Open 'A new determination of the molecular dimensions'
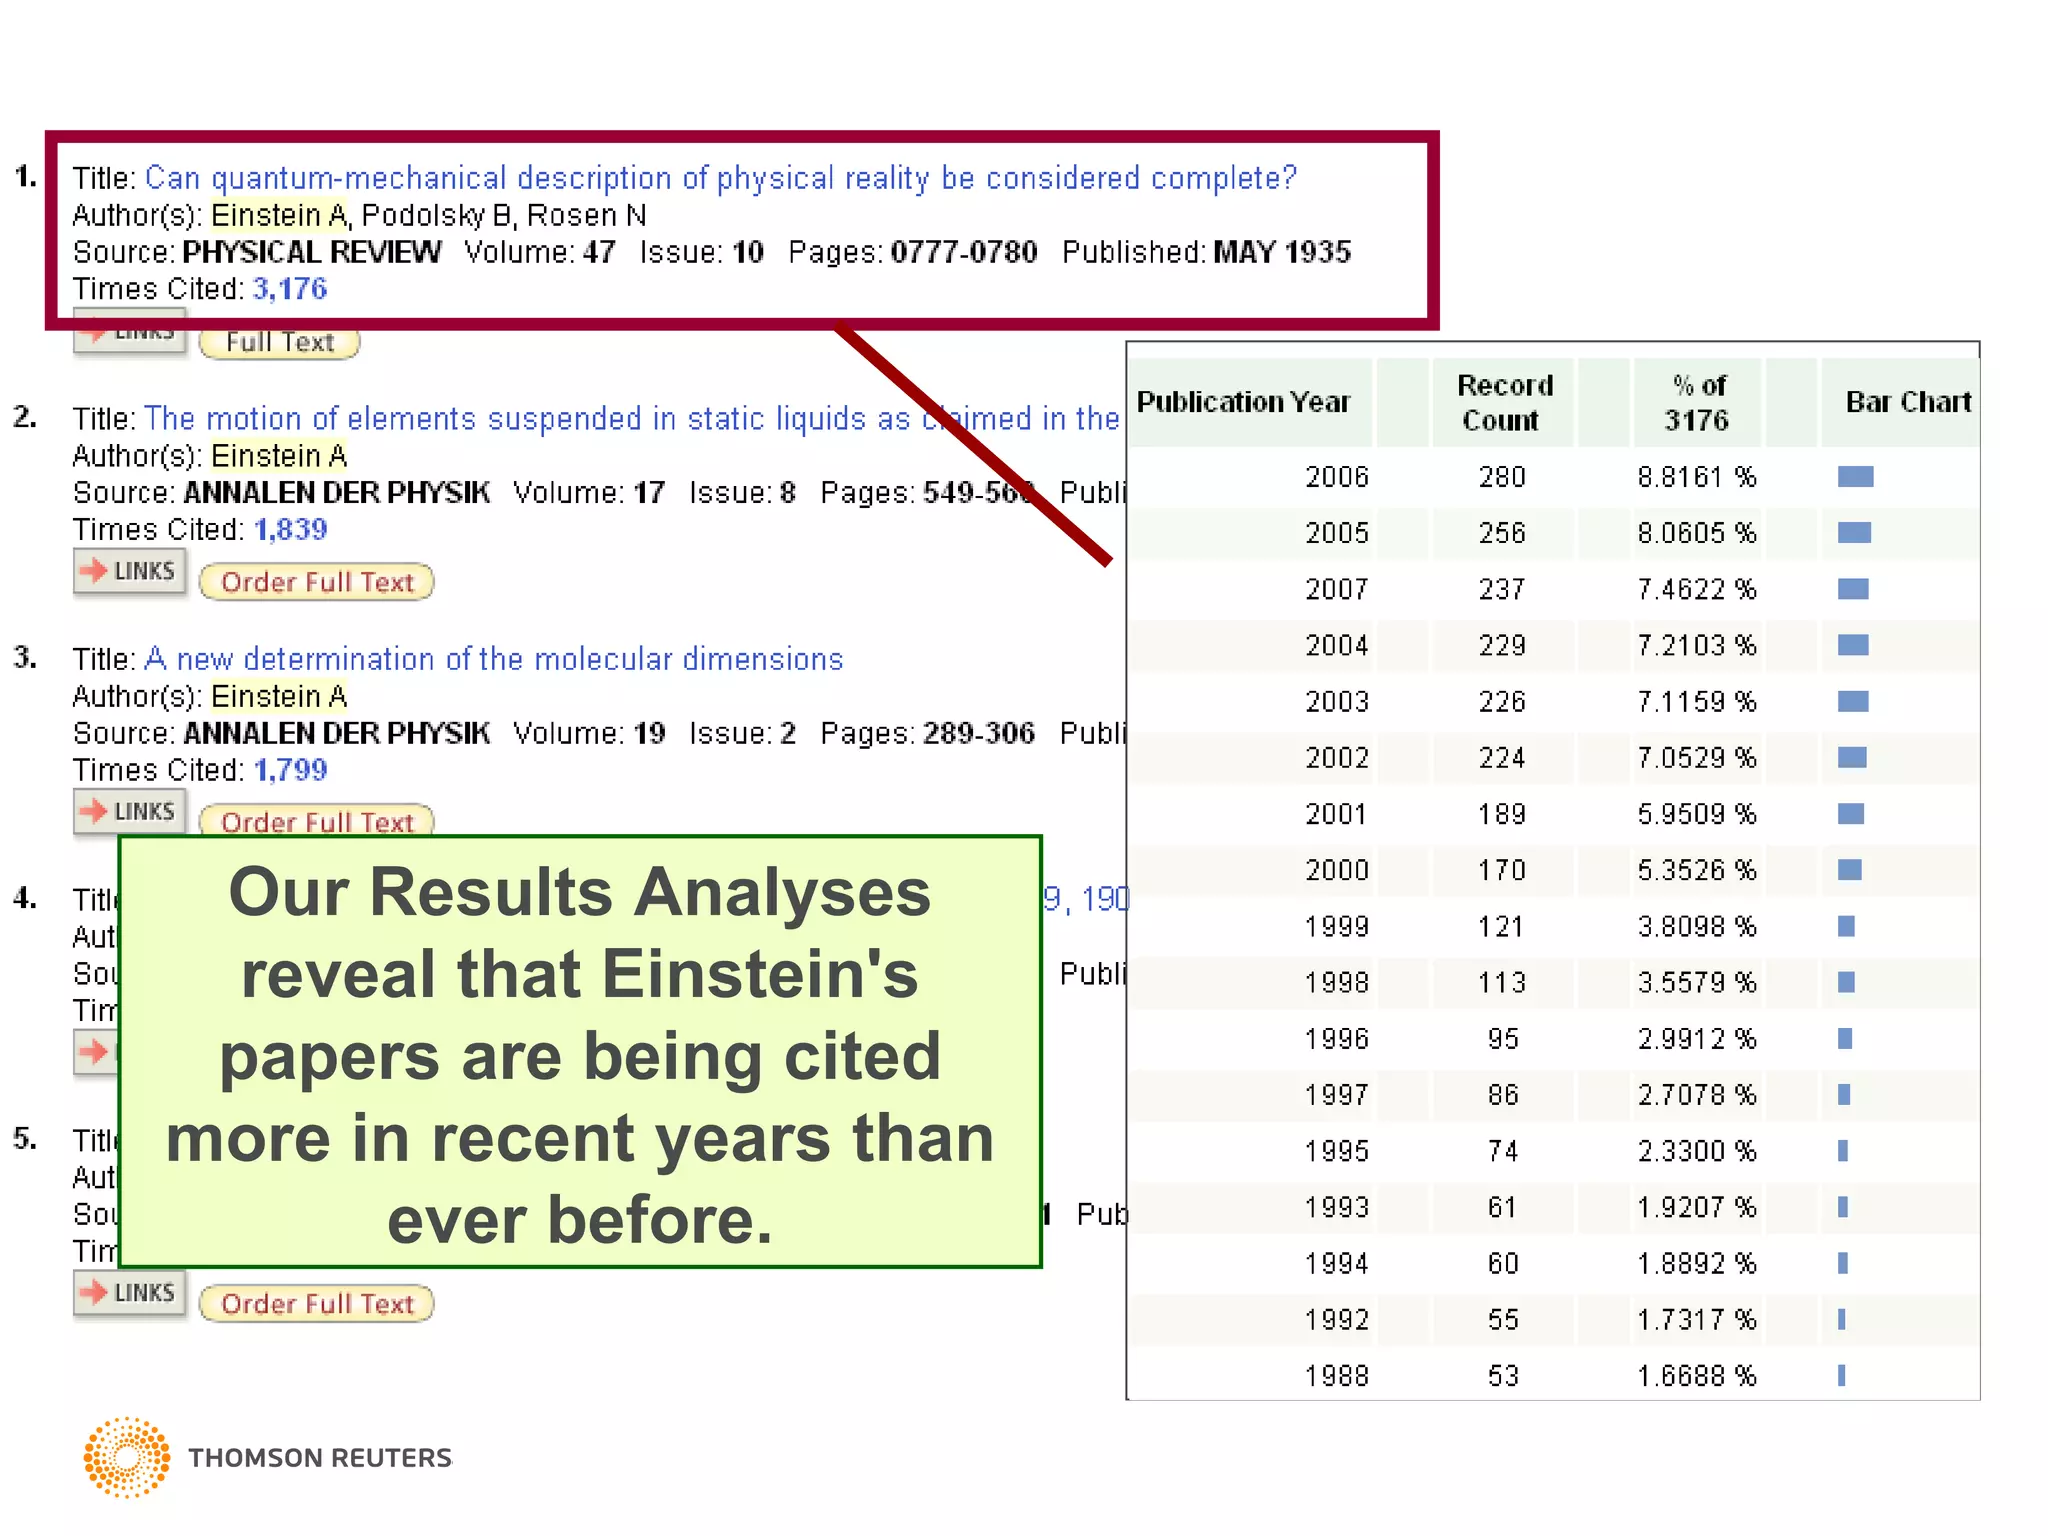The width and height of the screenshot is (2048, 1536). point(494,659)
